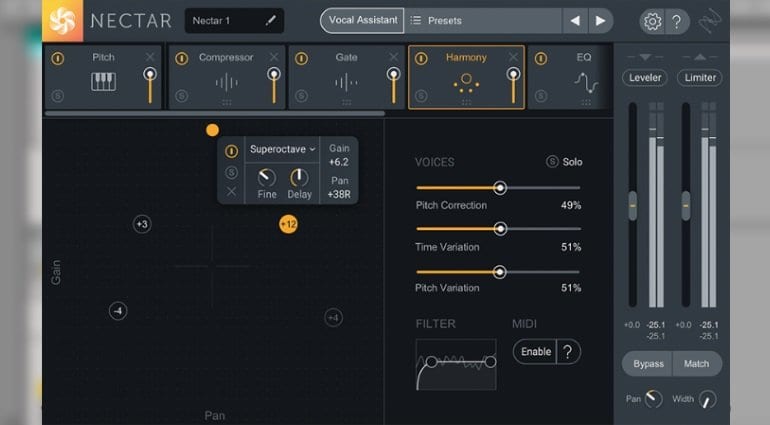Select the Gate module
The height and width of the screenshot is (425, 770).
pyautogui.click(x=346, y=77)
